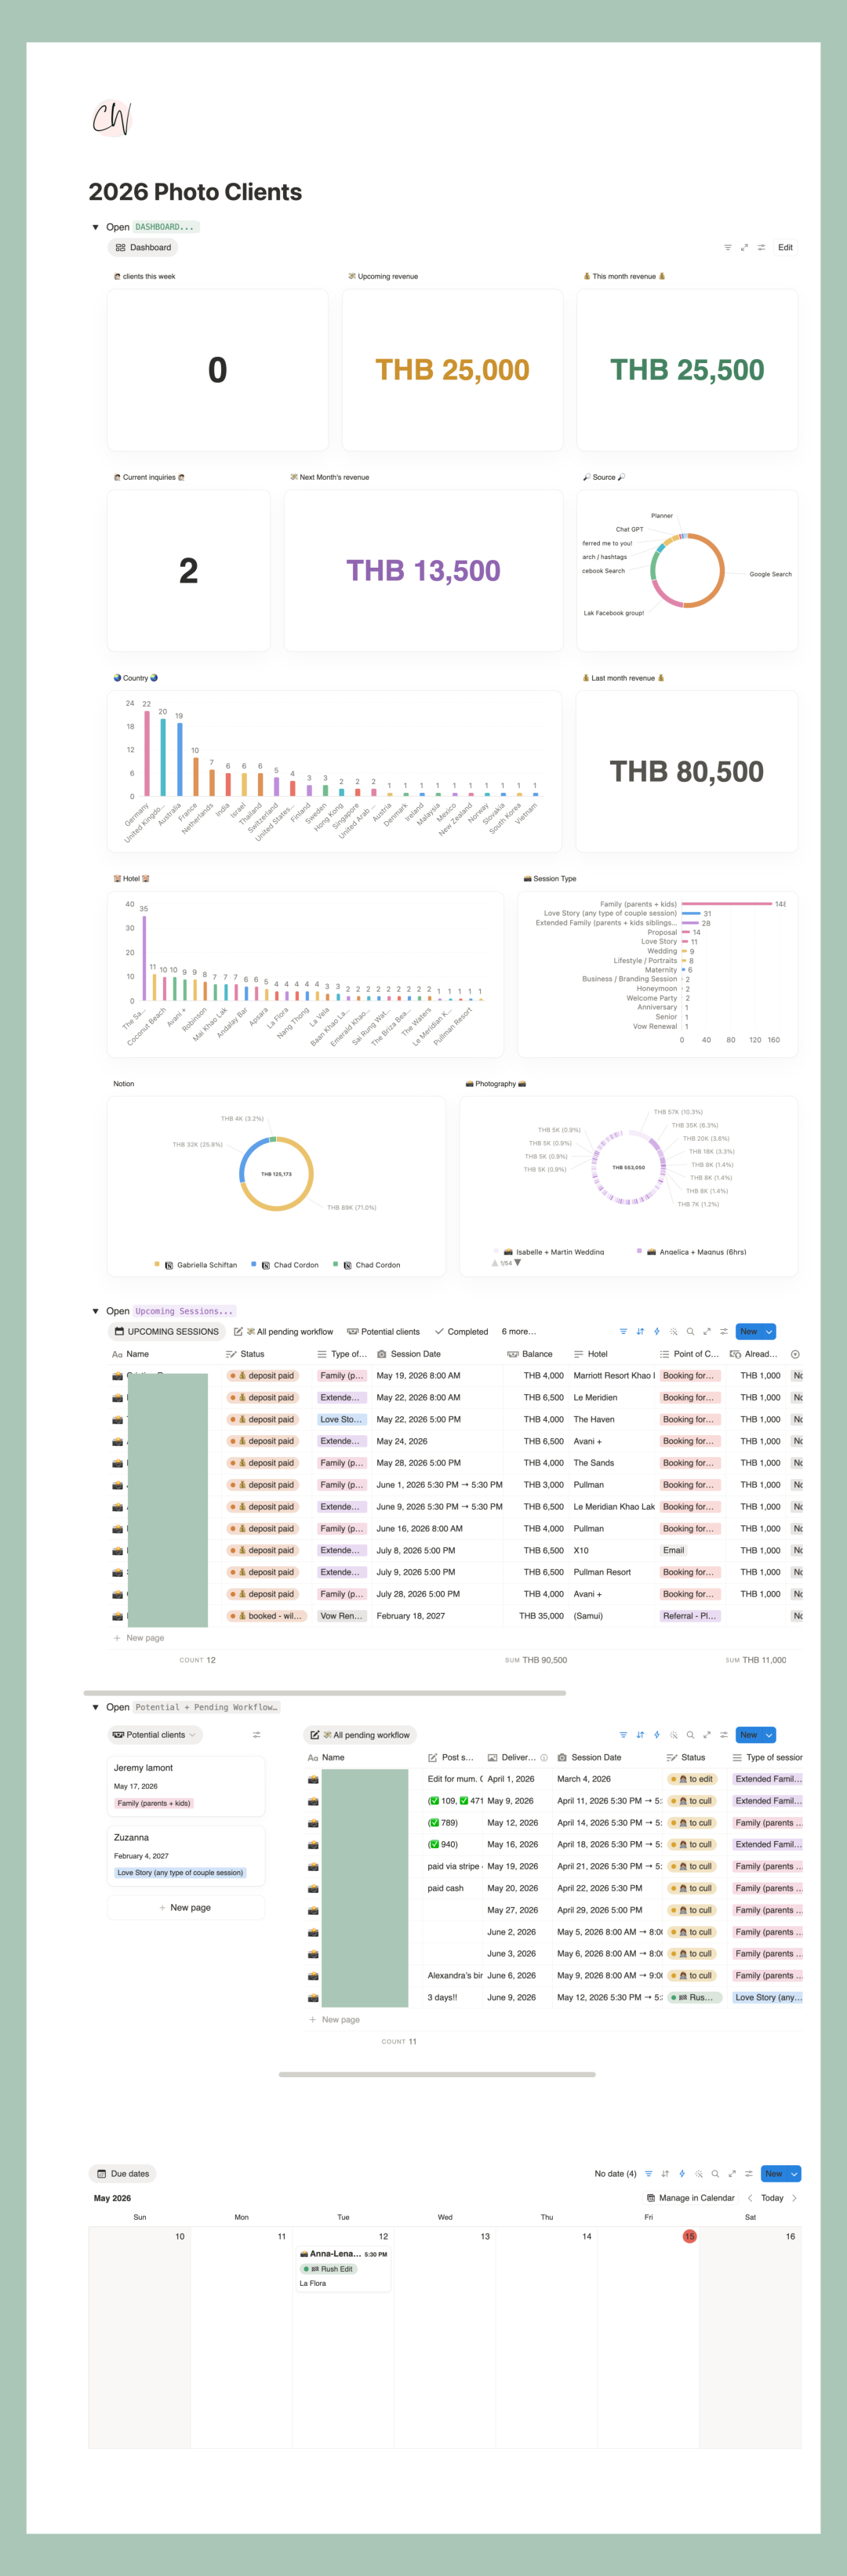Collapse the Potential + Pending Workflow toggle

[x=95, y=1707]
